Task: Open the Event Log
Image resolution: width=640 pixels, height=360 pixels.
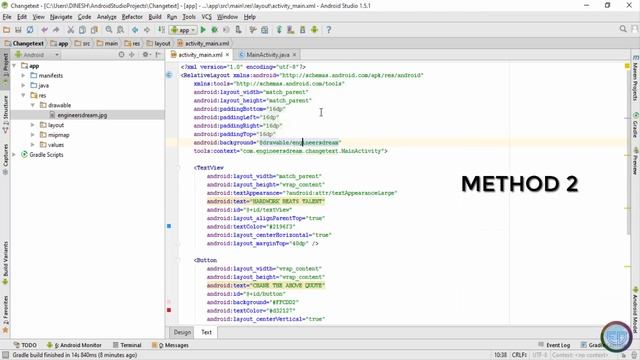Action: tap(554, 345)
